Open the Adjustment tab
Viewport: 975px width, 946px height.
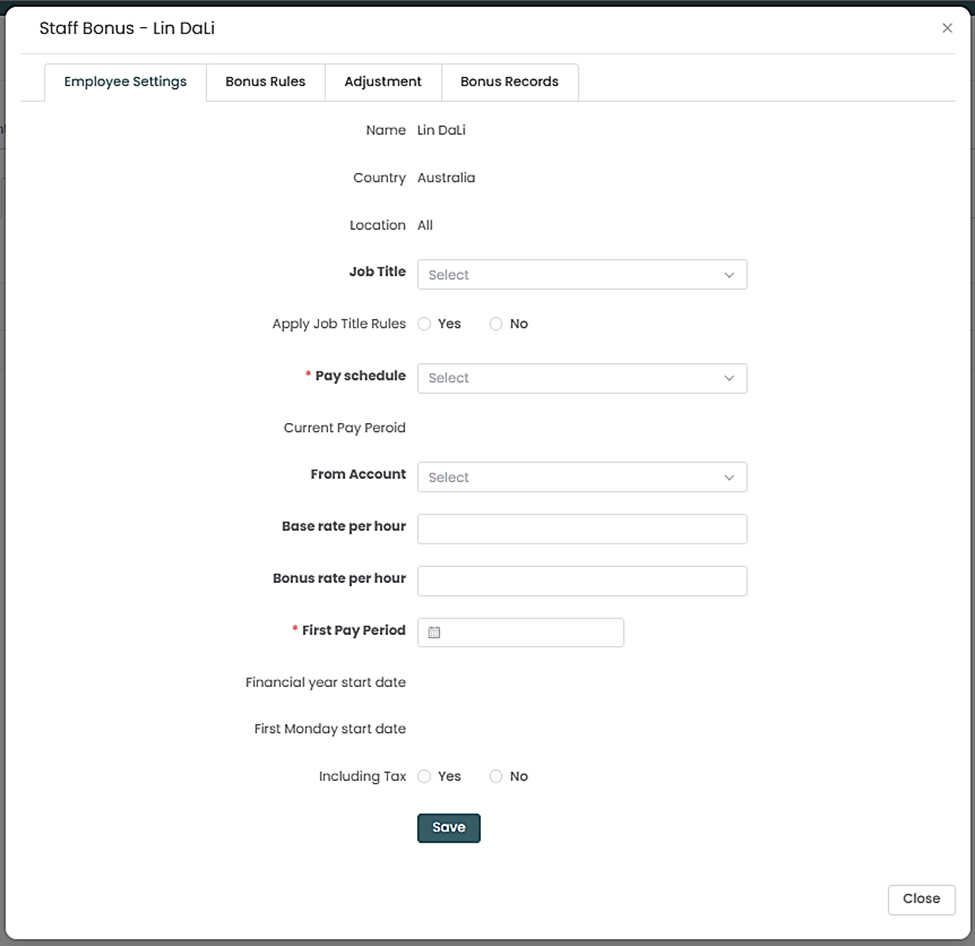pyautogui.click(x=383, y=82)
